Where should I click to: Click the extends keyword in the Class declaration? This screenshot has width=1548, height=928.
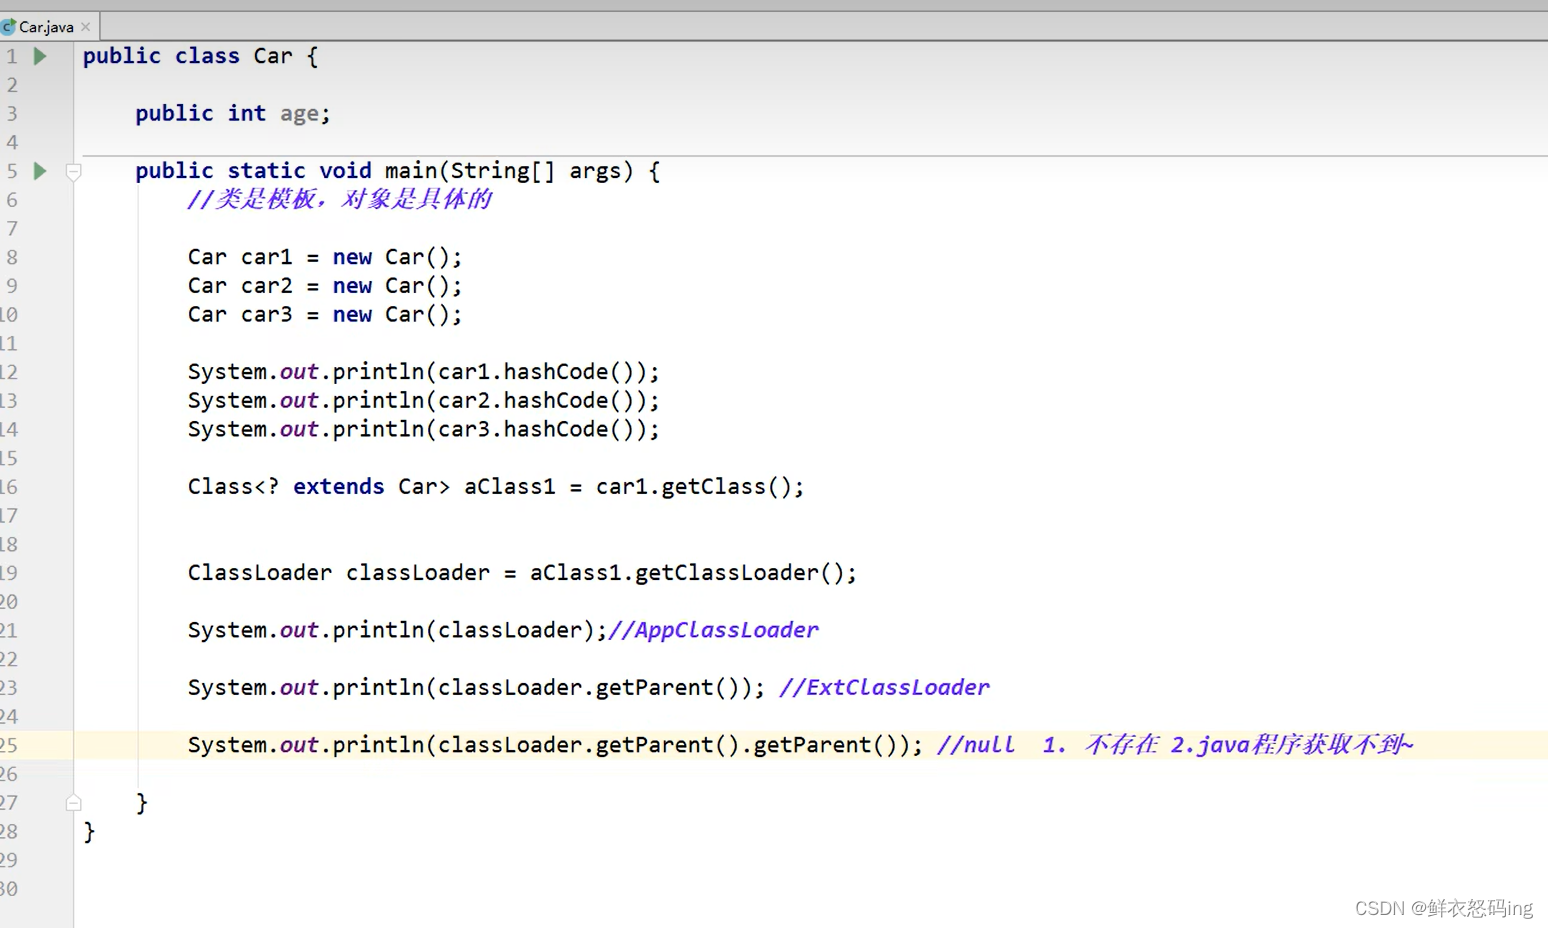click(338, 487)
